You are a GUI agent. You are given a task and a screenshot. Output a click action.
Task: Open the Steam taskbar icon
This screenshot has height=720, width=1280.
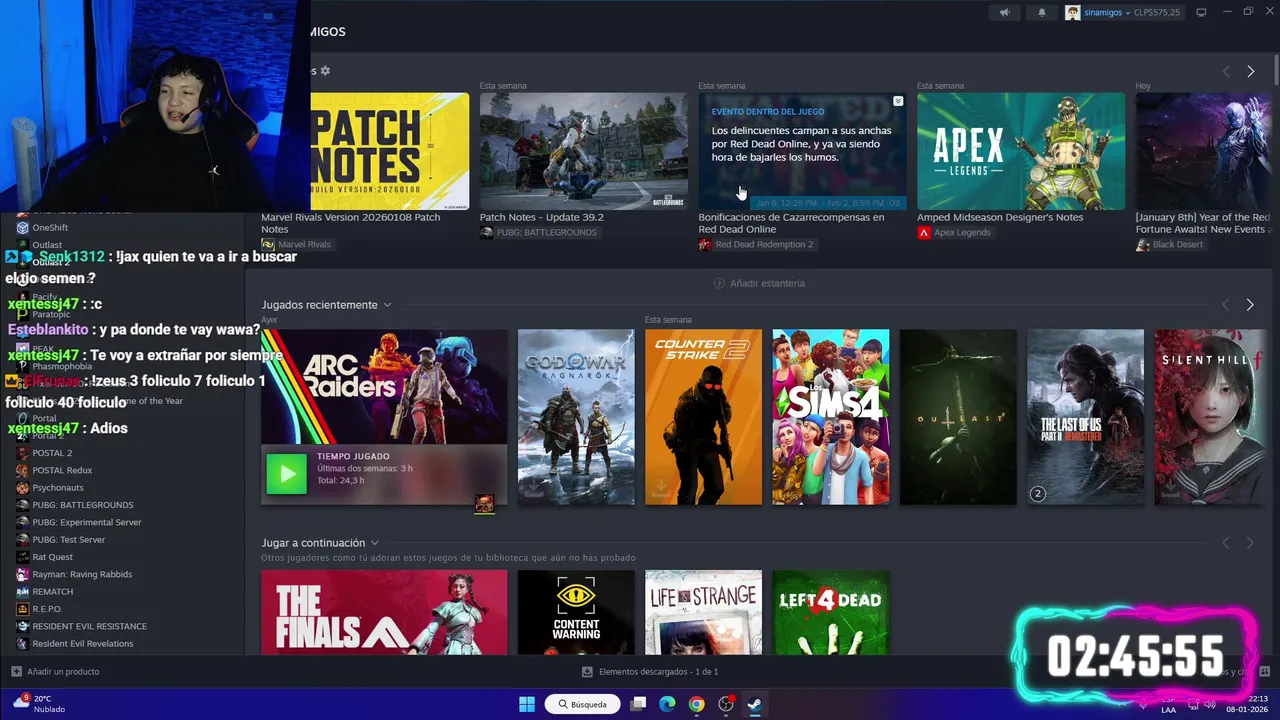755,704
